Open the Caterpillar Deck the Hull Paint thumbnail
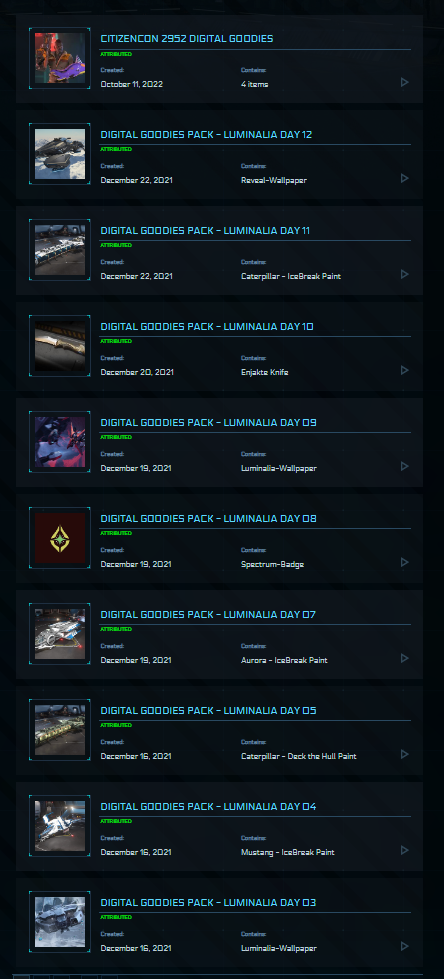Viewport: 444px width, 979px height. (x=60, y=731)
